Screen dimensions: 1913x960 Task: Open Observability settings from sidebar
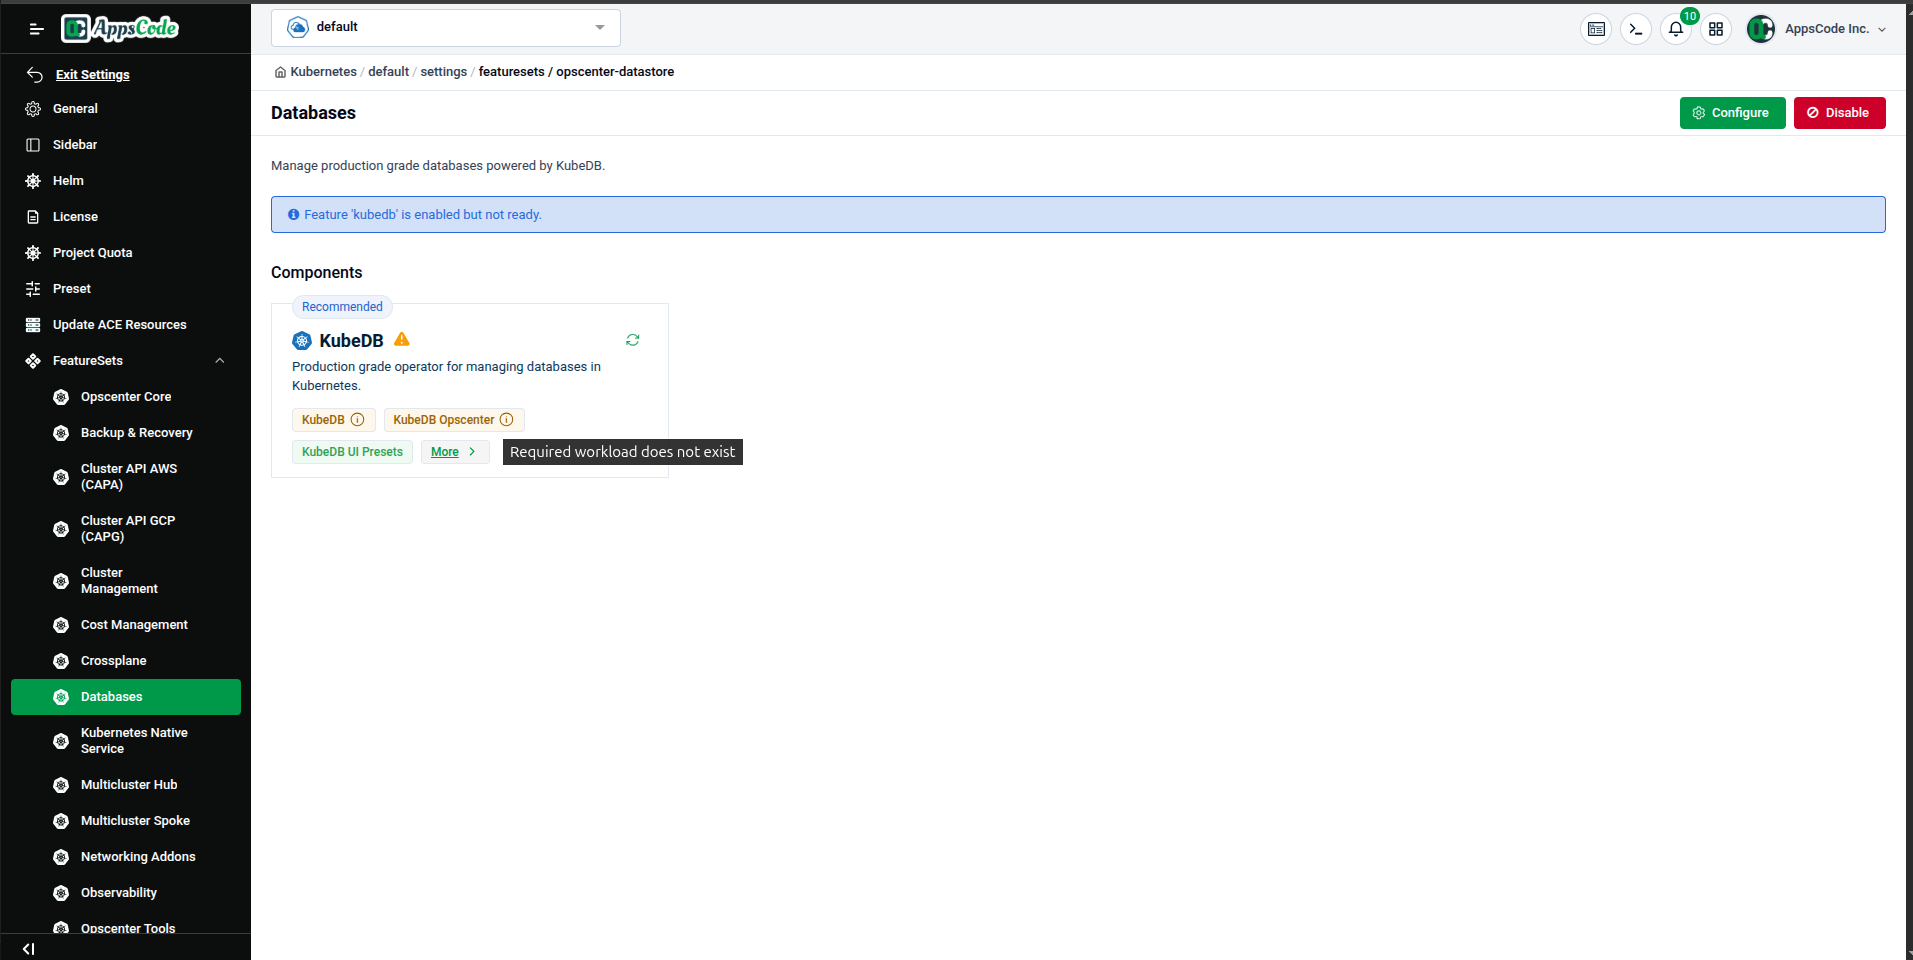(118, 892)
